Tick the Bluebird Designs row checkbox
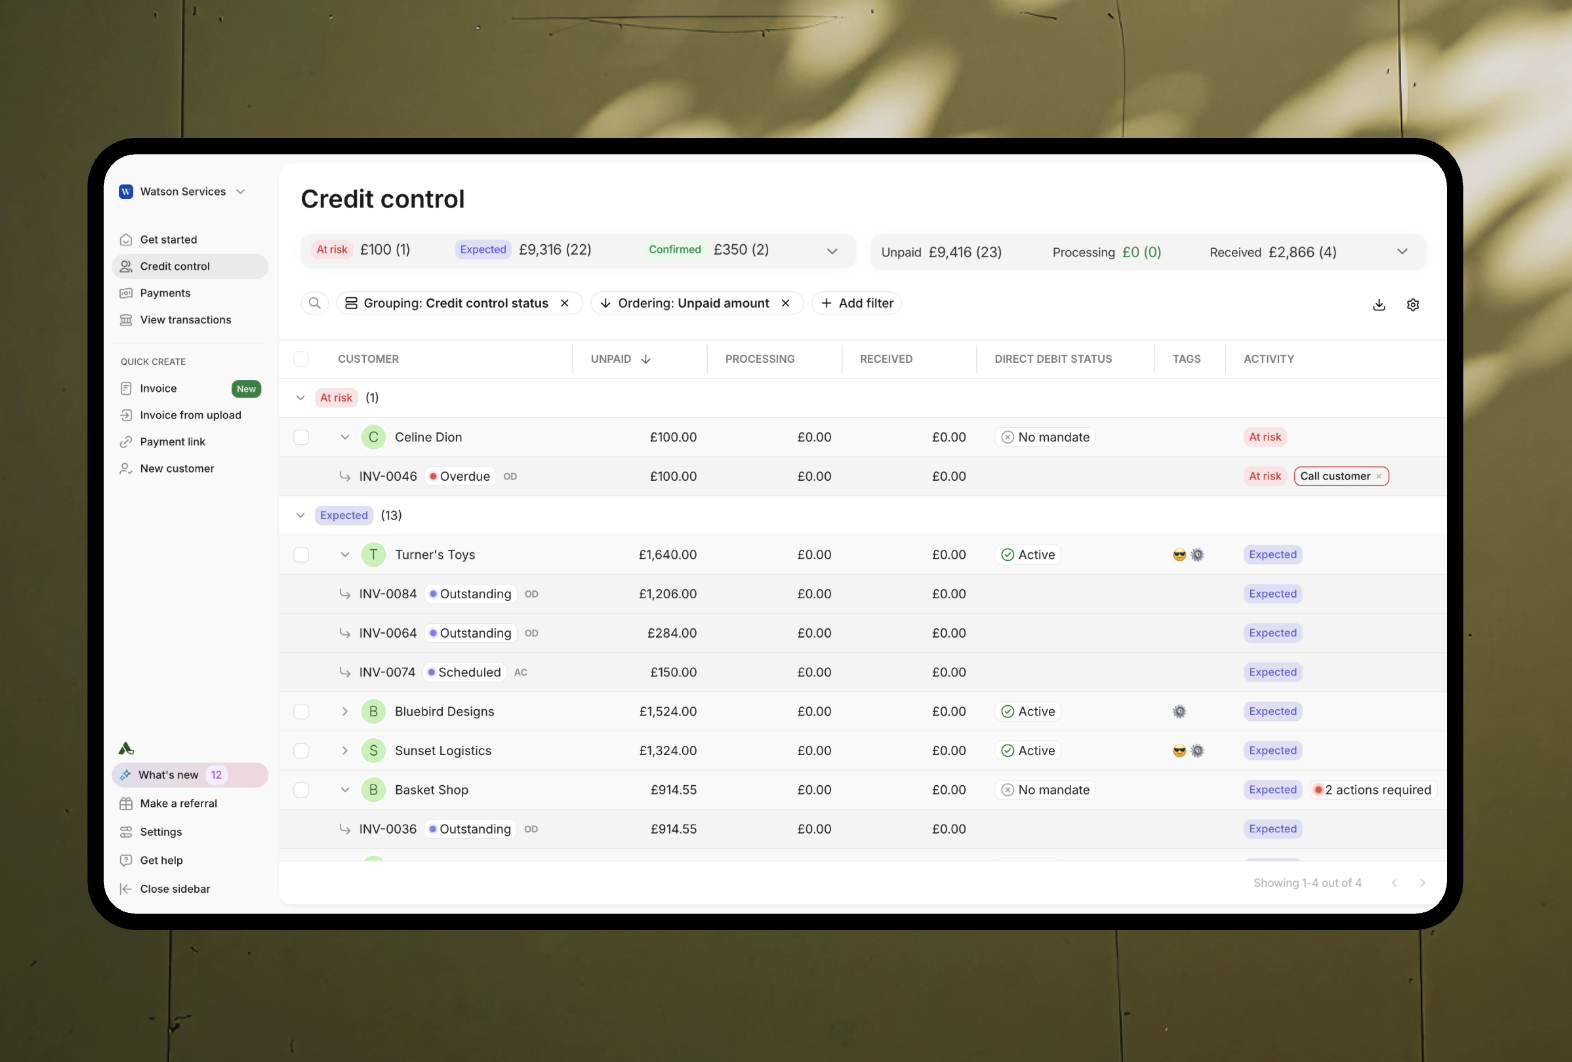 [x=301, y=712]
